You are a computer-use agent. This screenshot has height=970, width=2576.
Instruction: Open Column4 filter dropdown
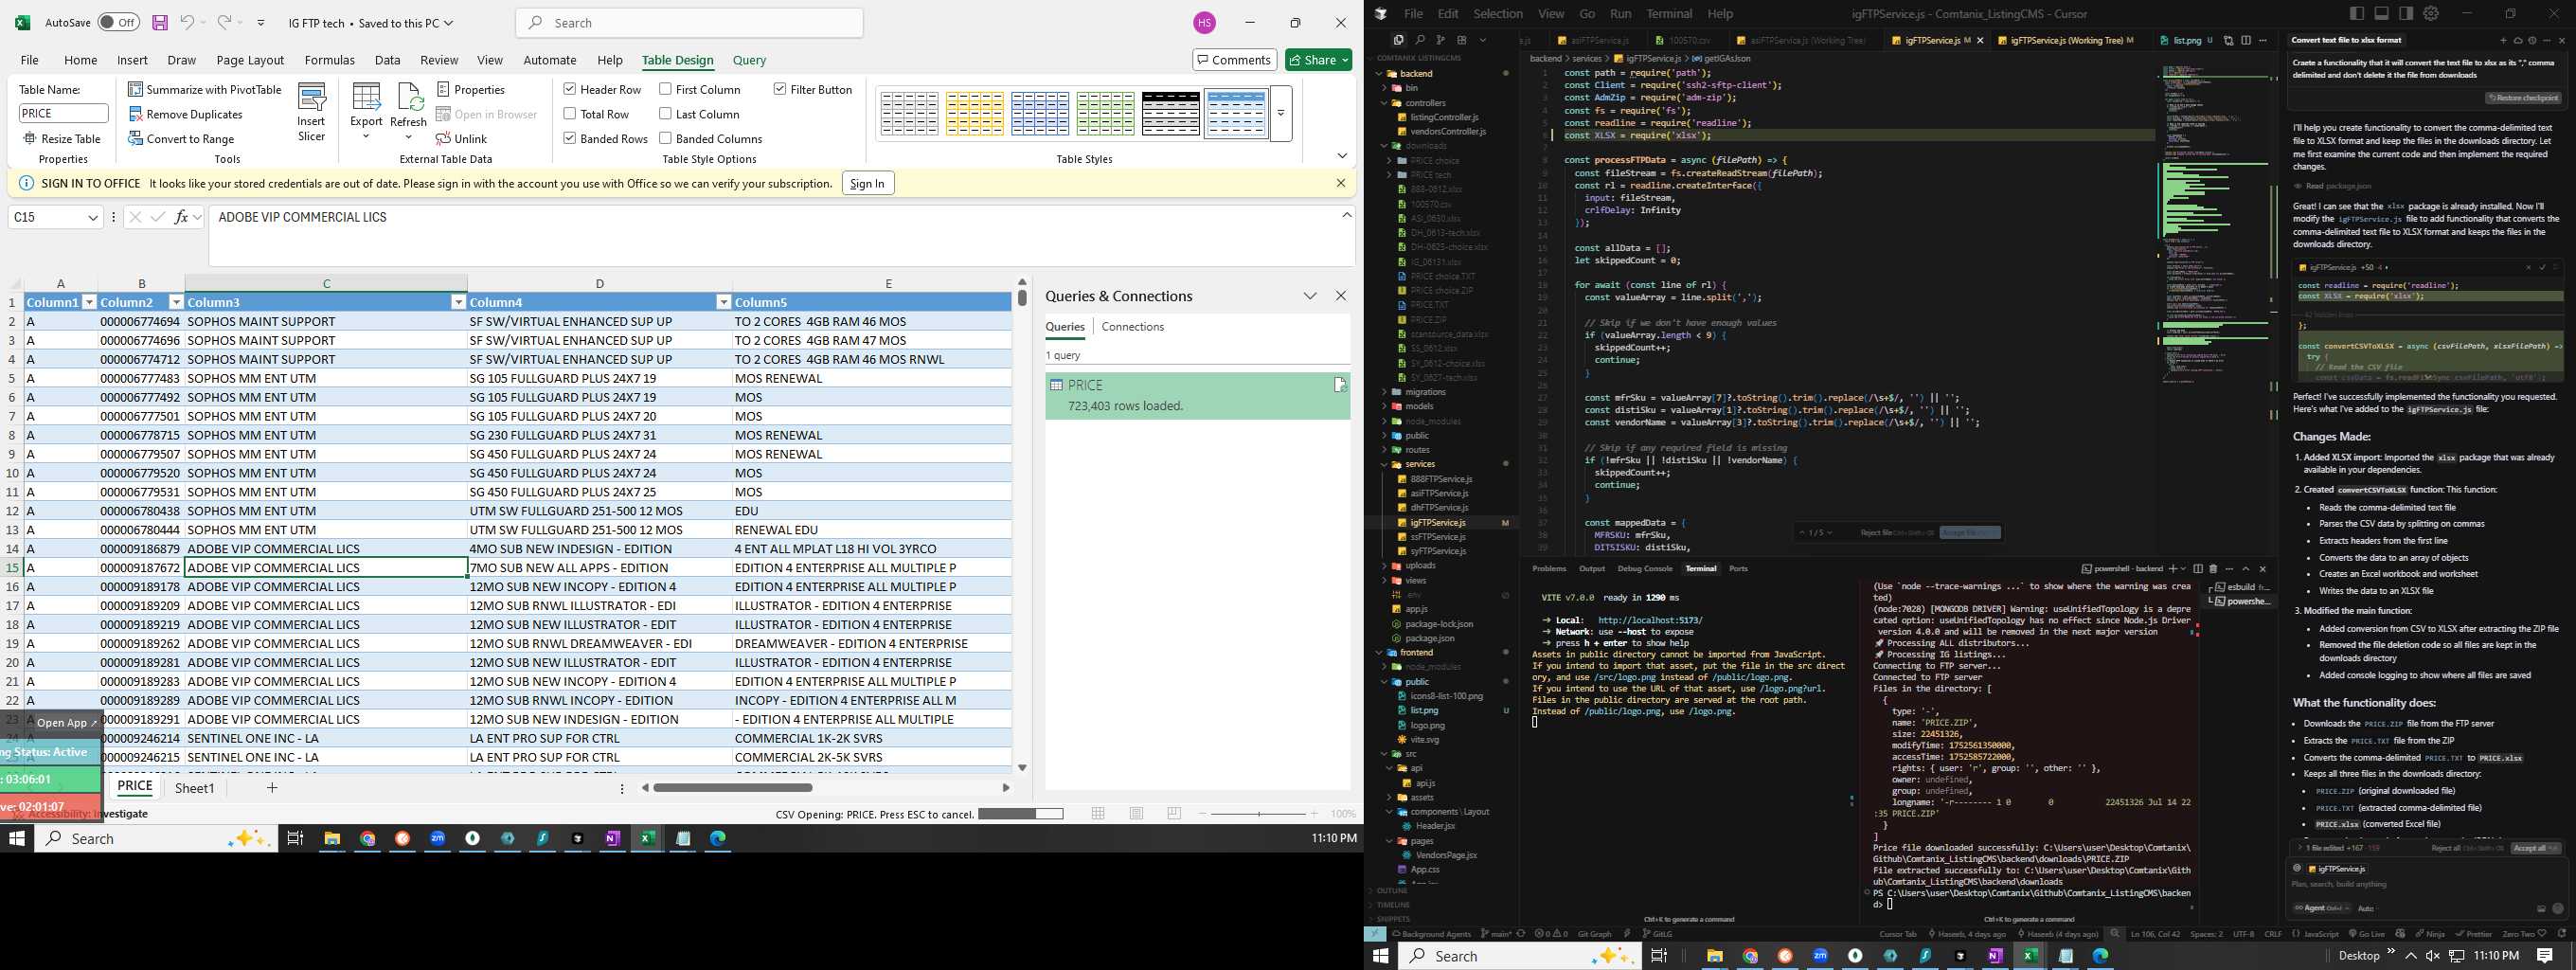pyautogui.click(x=723, y=302)
